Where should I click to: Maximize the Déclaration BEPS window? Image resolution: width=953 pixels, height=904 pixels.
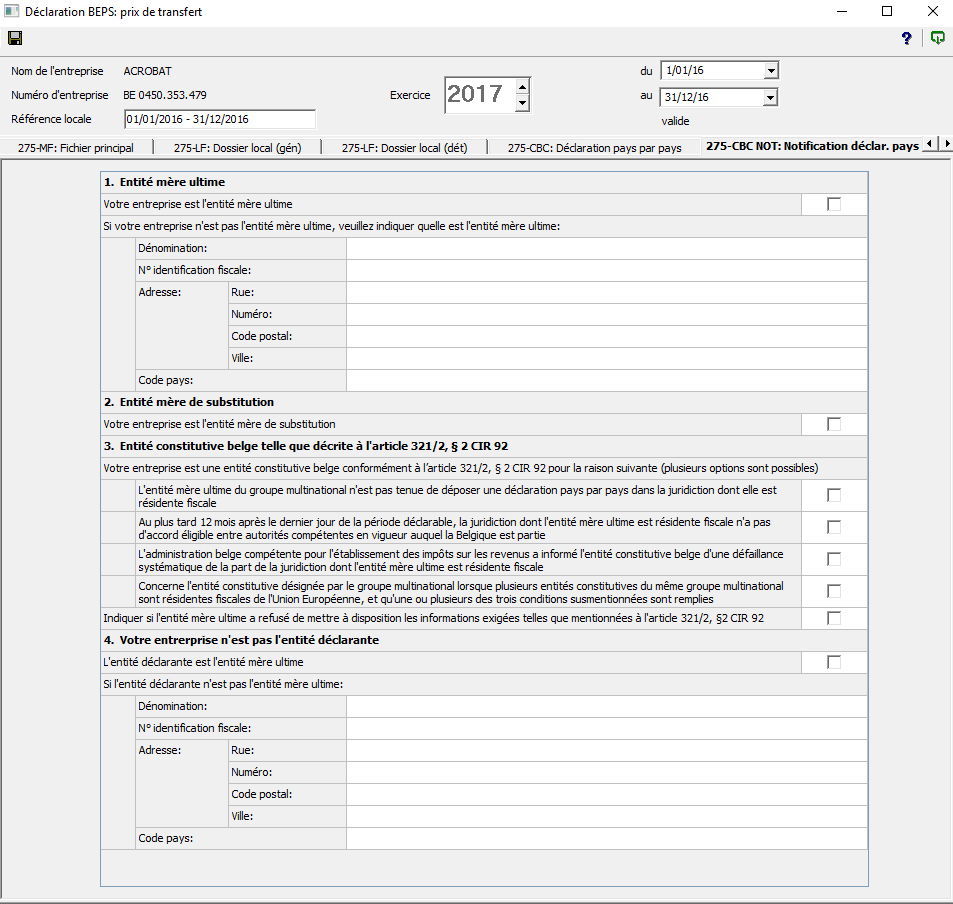tap(887, 12)
